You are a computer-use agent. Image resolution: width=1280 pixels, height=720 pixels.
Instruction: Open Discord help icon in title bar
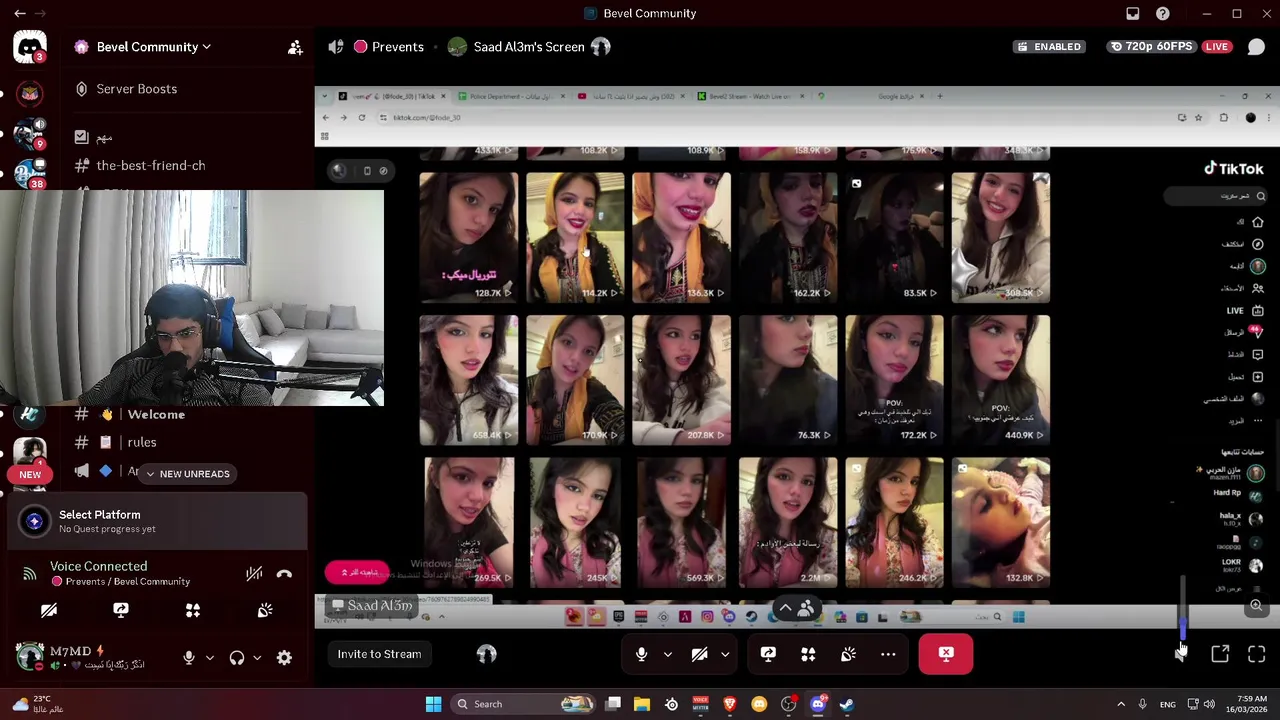tap(1163, 13)
